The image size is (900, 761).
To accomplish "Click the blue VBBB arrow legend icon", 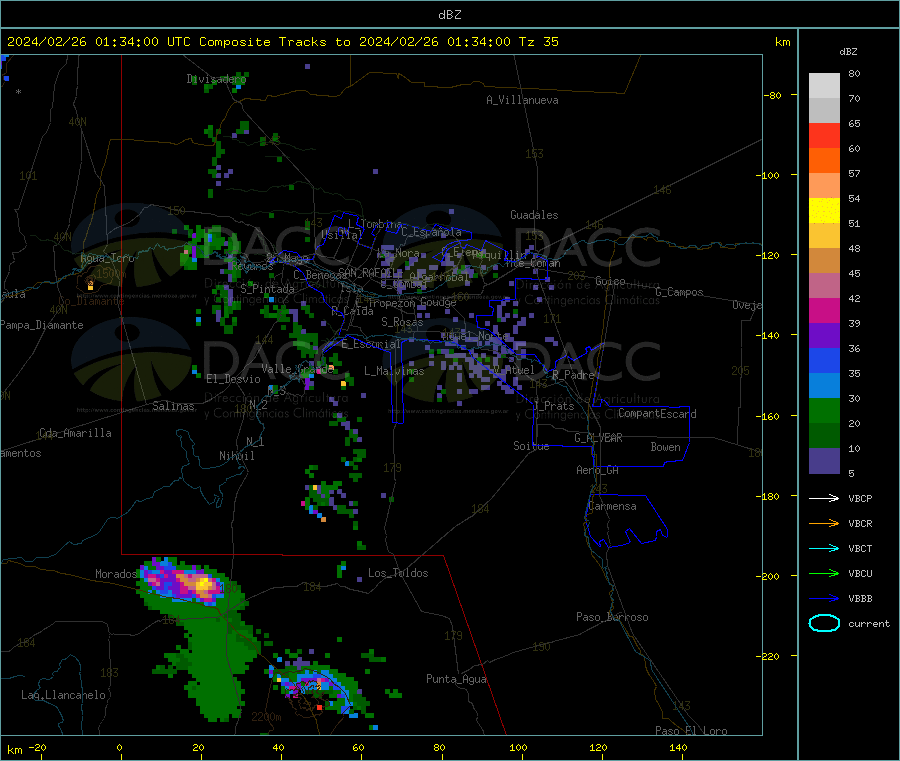I will tap(824, 599).
